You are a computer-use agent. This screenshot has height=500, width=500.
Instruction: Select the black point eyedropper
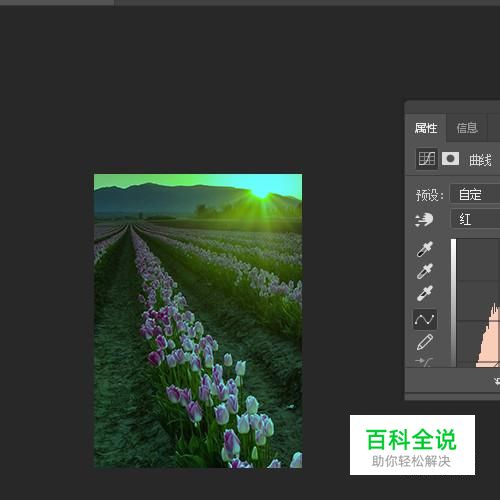424,249
